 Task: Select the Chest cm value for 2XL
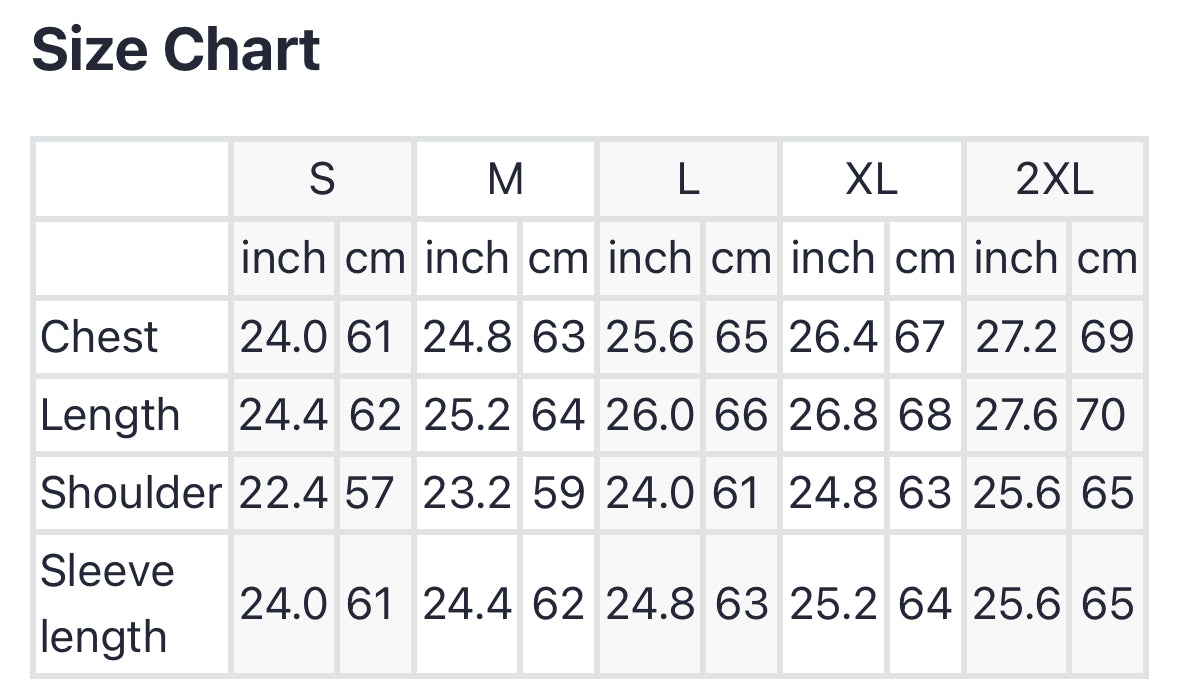pyautogui.click(x=1106, y=337)
